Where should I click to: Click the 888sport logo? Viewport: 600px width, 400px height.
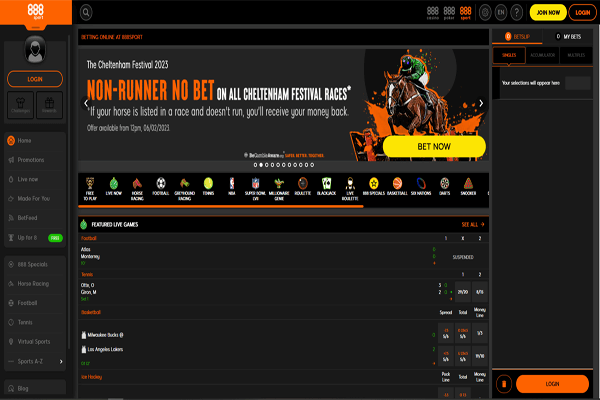(x=36, y=12)
